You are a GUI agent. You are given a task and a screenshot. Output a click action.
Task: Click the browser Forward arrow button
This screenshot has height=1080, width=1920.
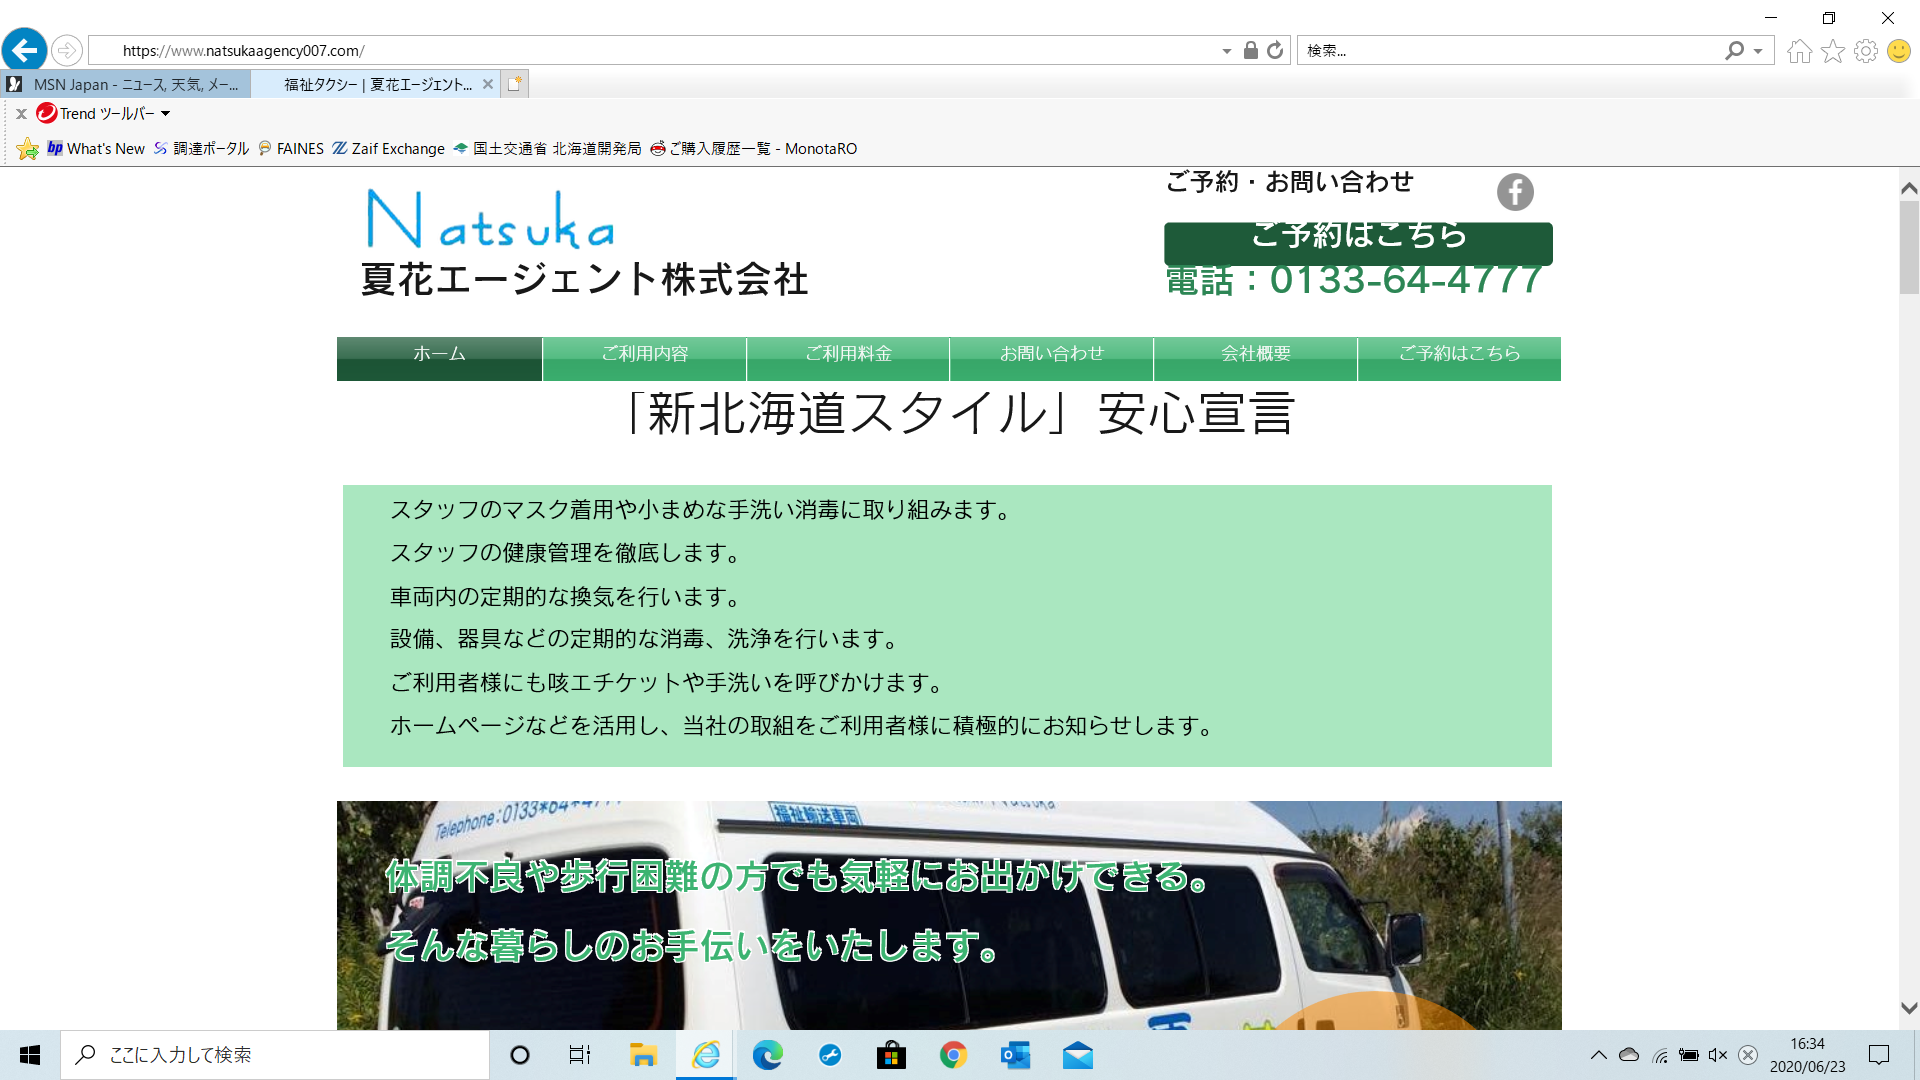67,50
